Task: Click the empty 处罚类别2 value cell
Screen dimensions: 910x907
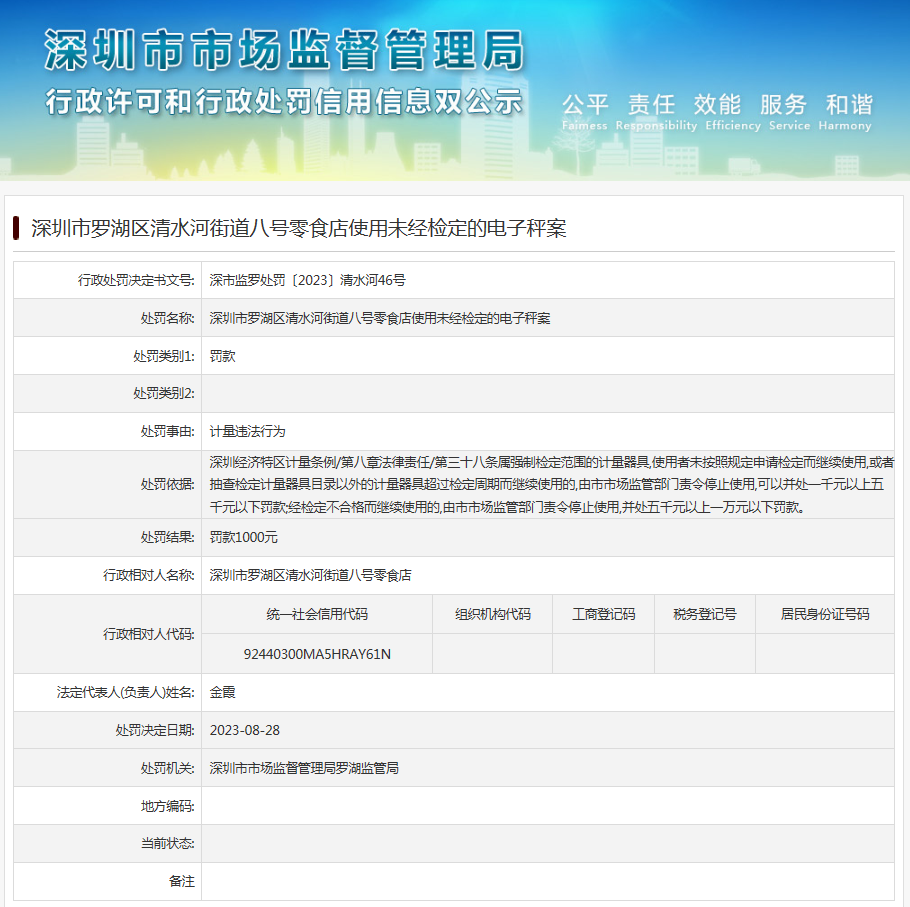Action: click(x=547, y=394)
